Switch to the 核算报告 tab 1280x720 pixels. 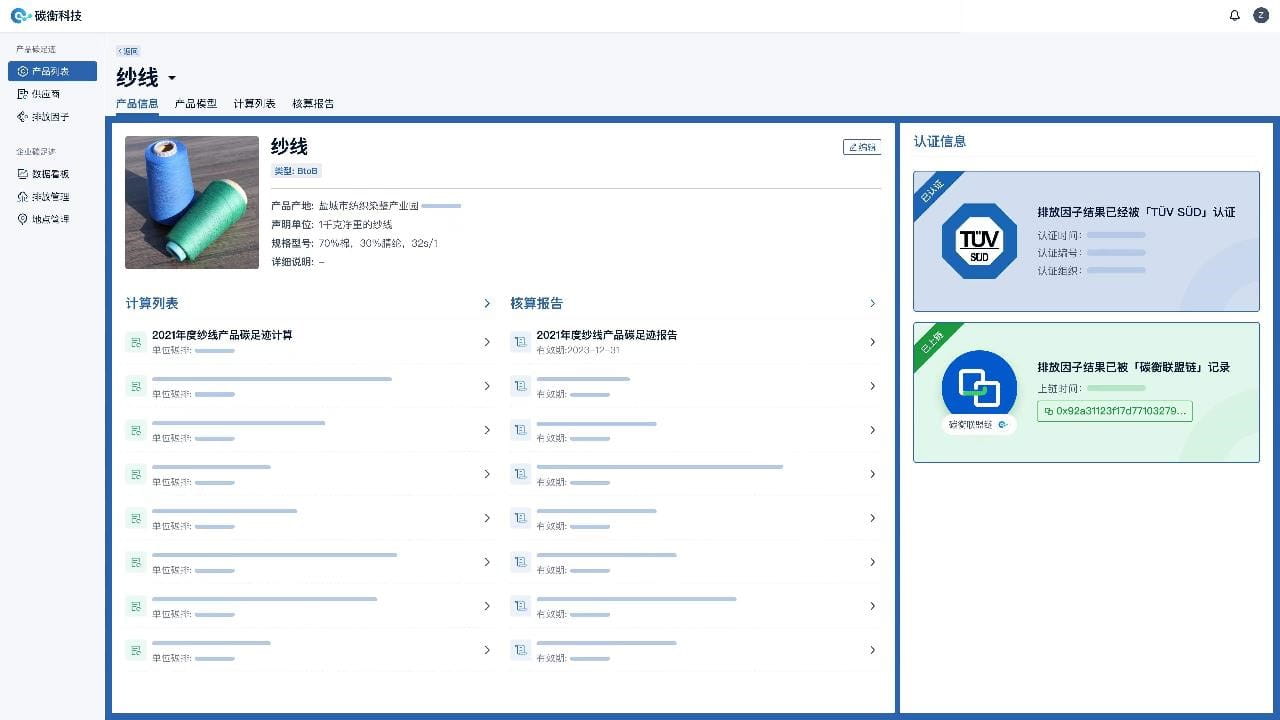coord(313,104)
